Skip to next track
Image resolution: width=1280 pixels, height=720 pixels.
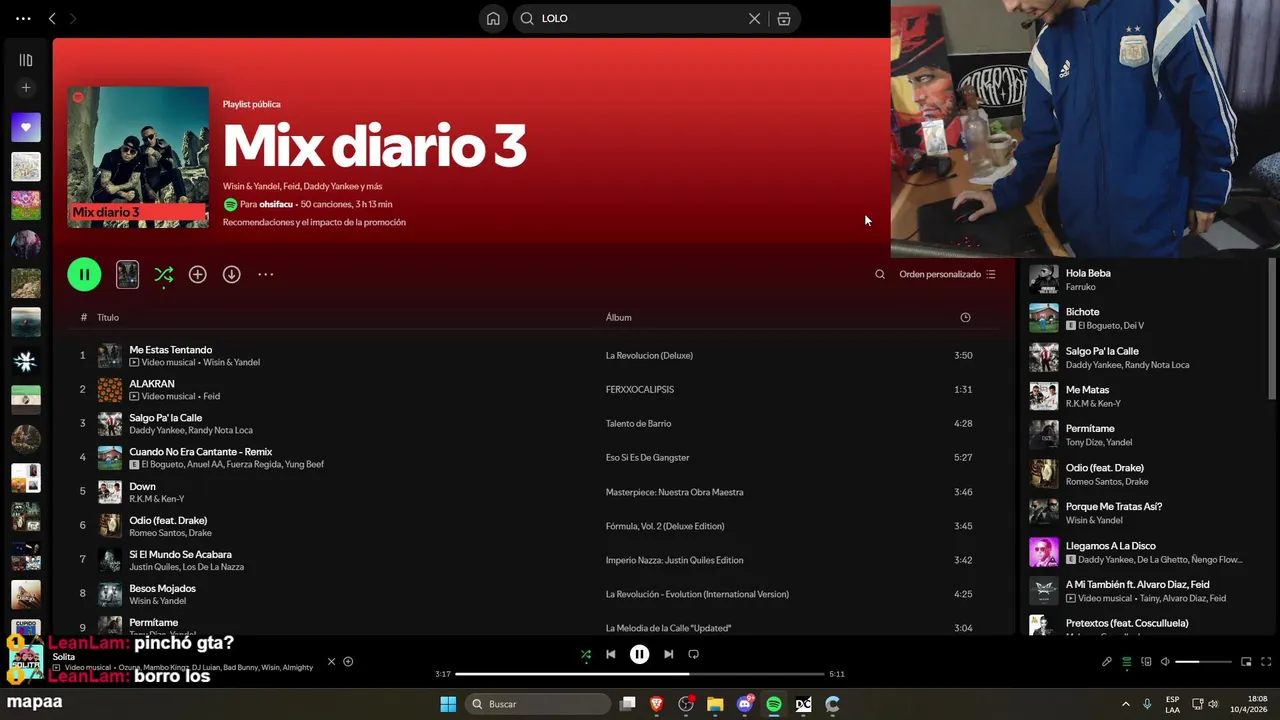668,654
